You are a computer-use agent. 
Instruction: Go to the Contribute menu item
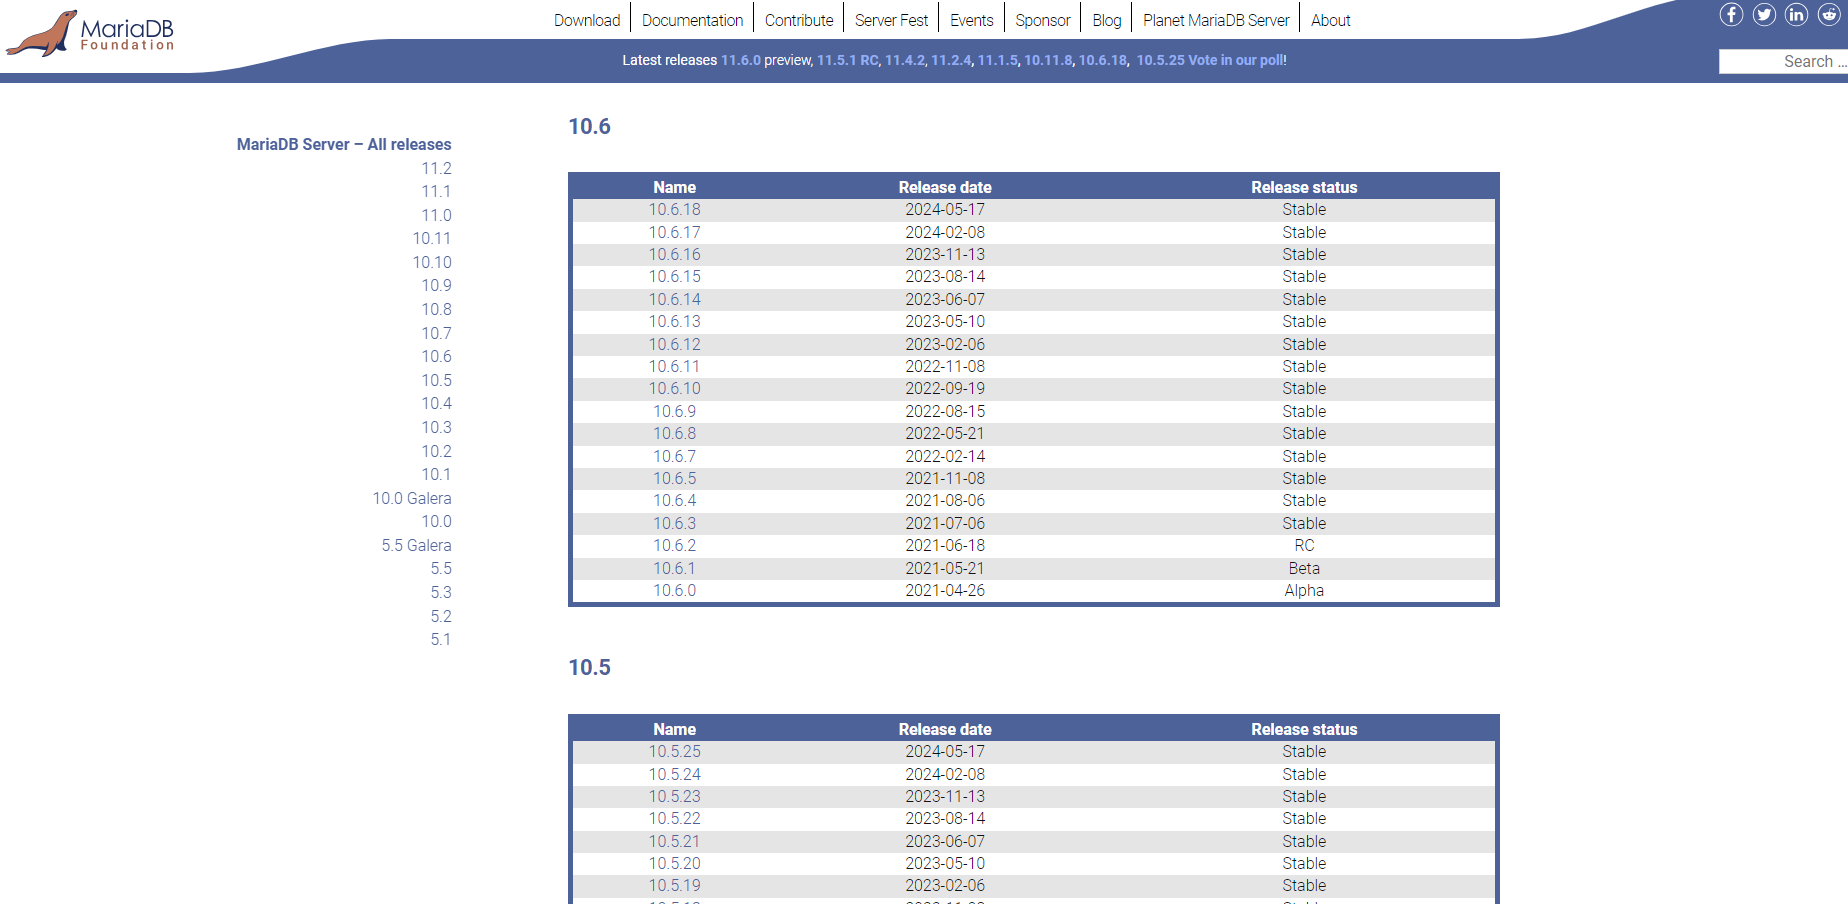pos(799,20)
